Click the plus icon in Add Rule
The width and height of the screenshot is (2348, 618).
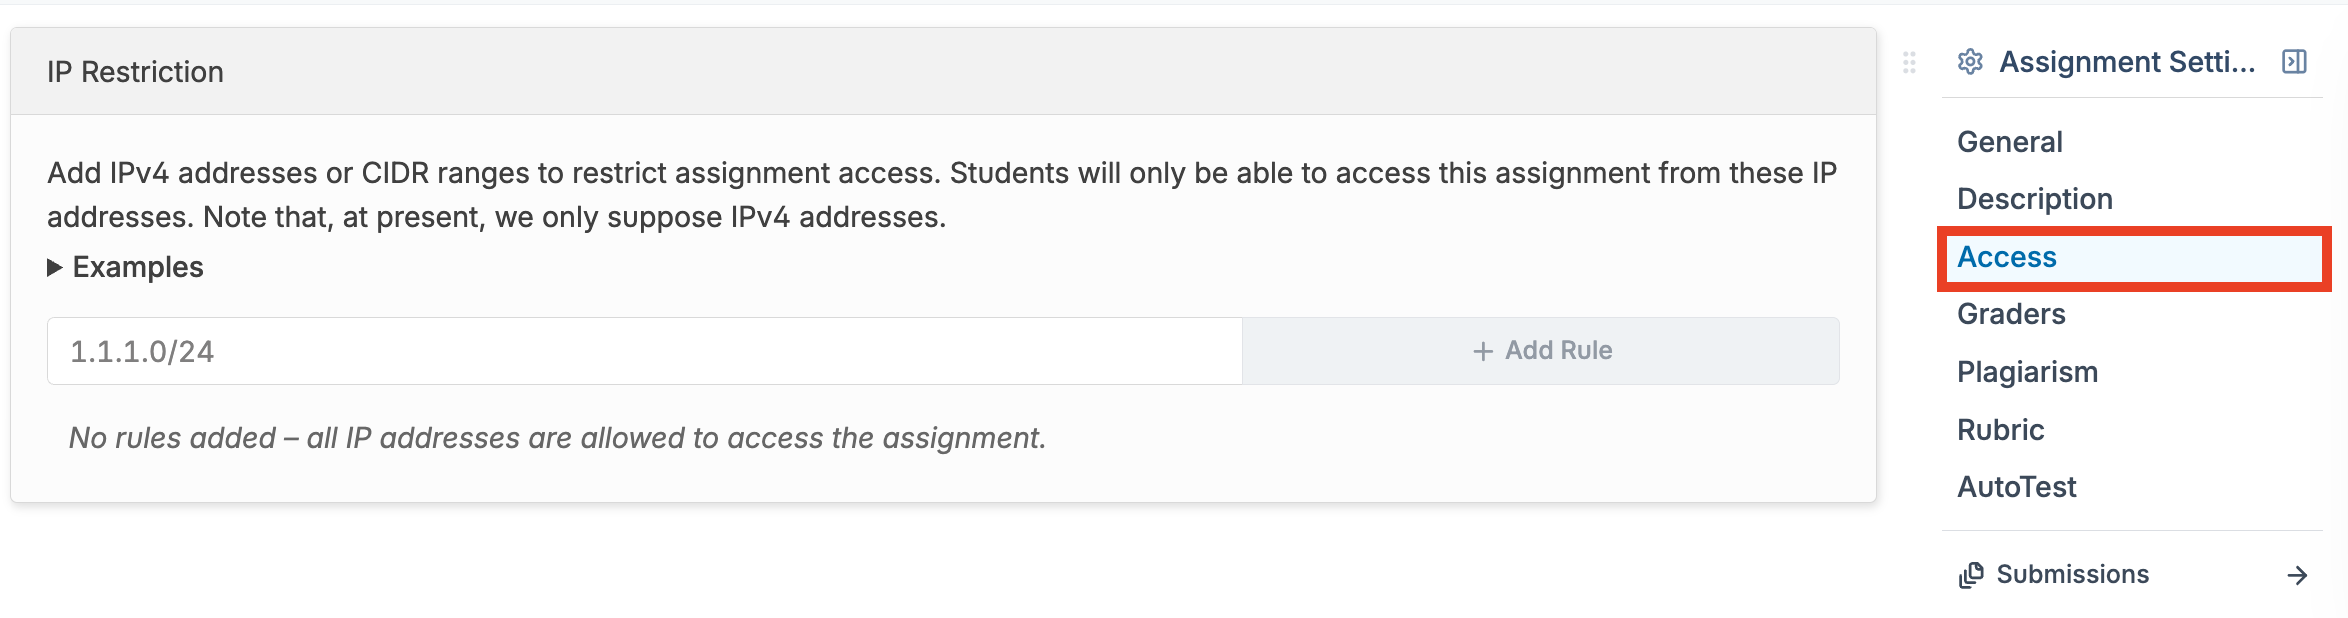pyautogui.click(x=1483, y=351)
